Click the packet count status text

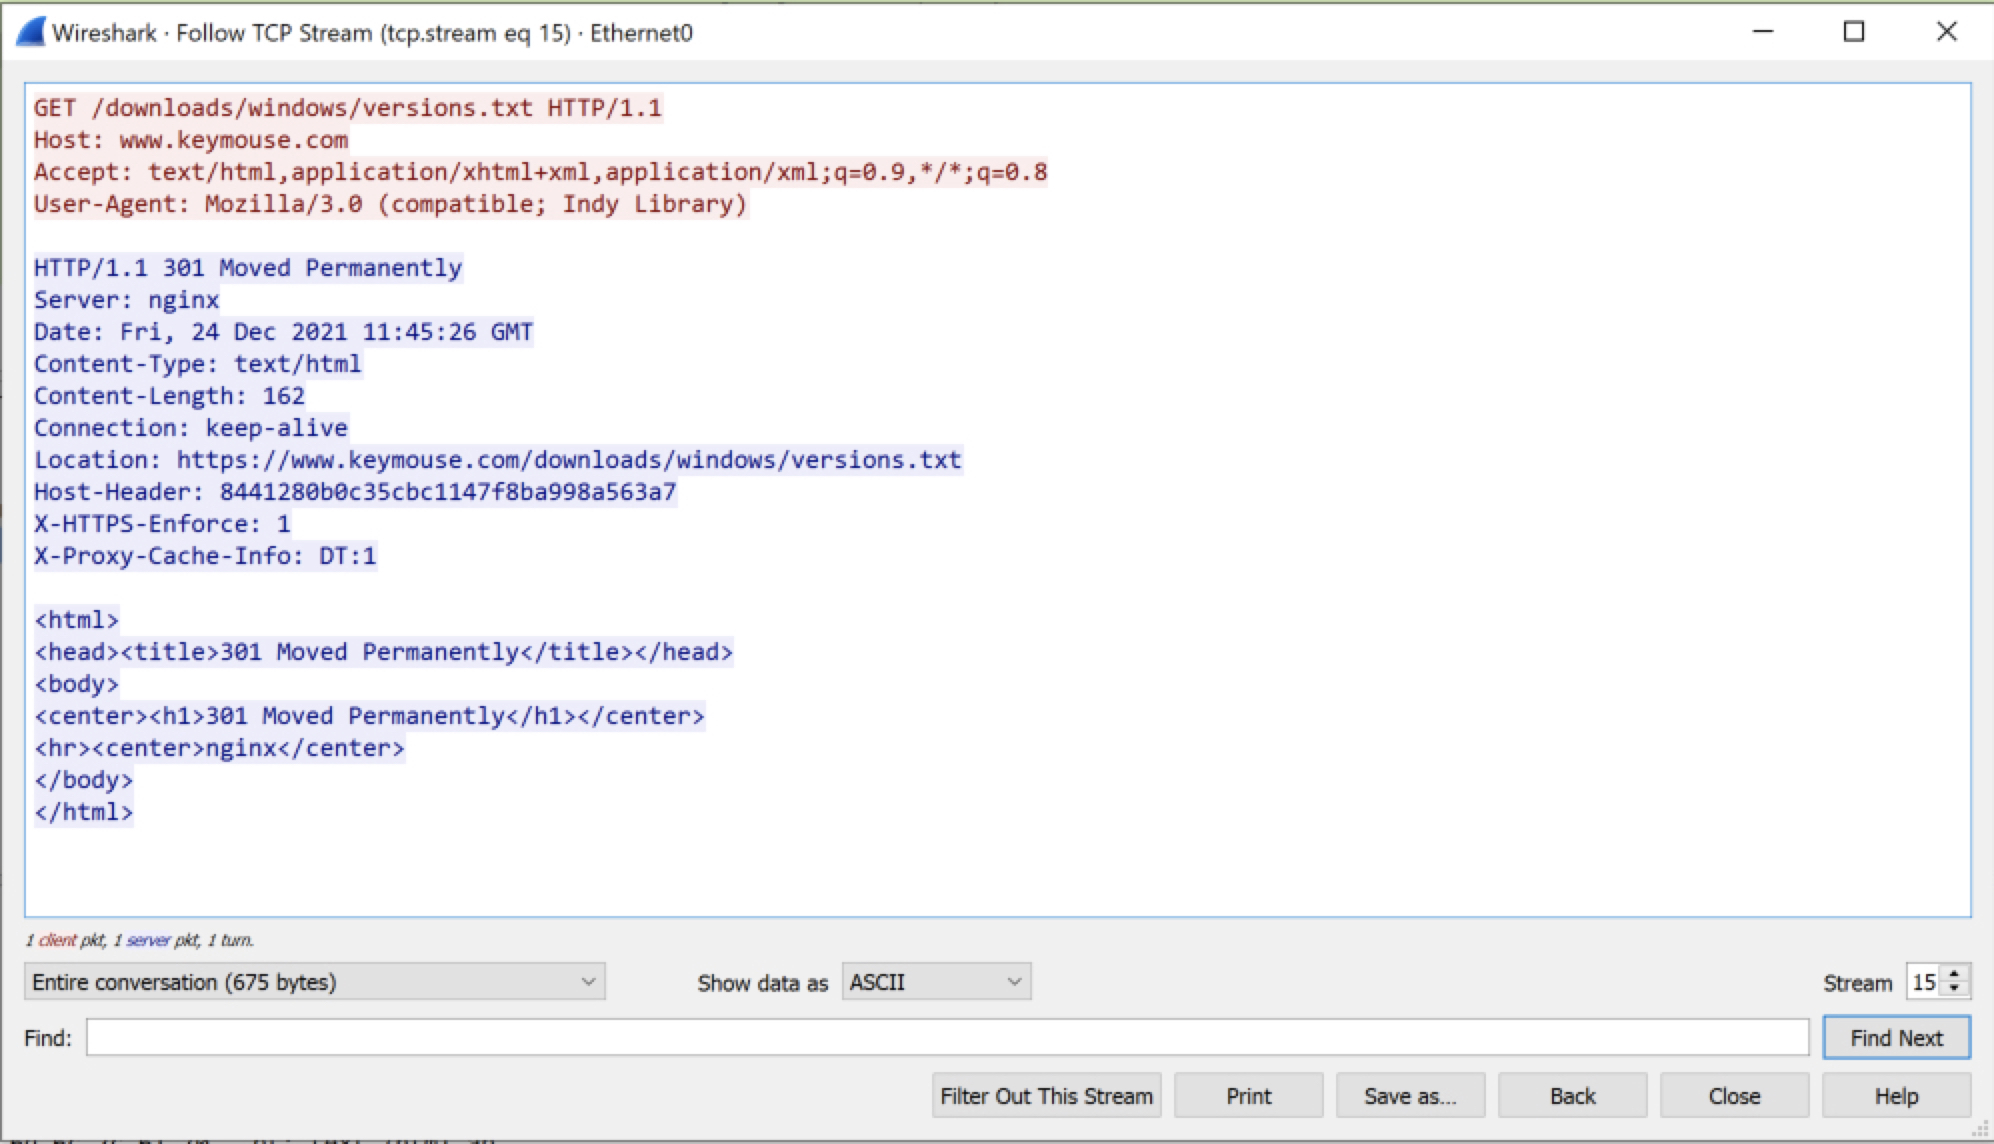pos(139,940)
